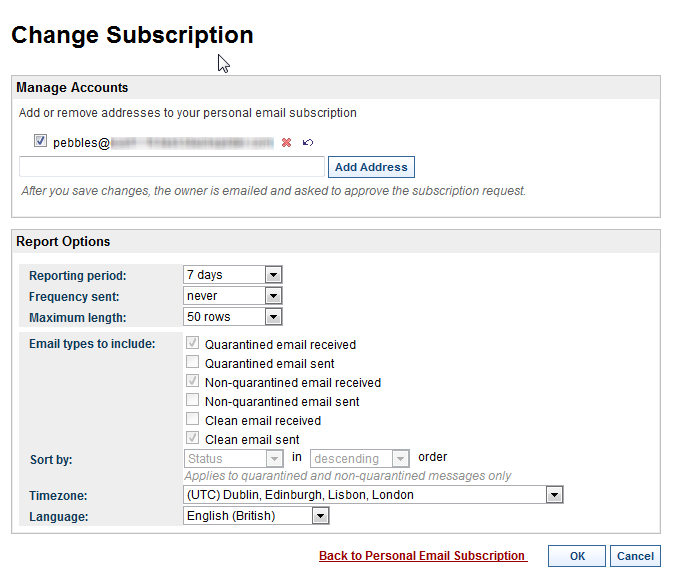Toggle the pebbles@ address checkbox

[40, 141]
